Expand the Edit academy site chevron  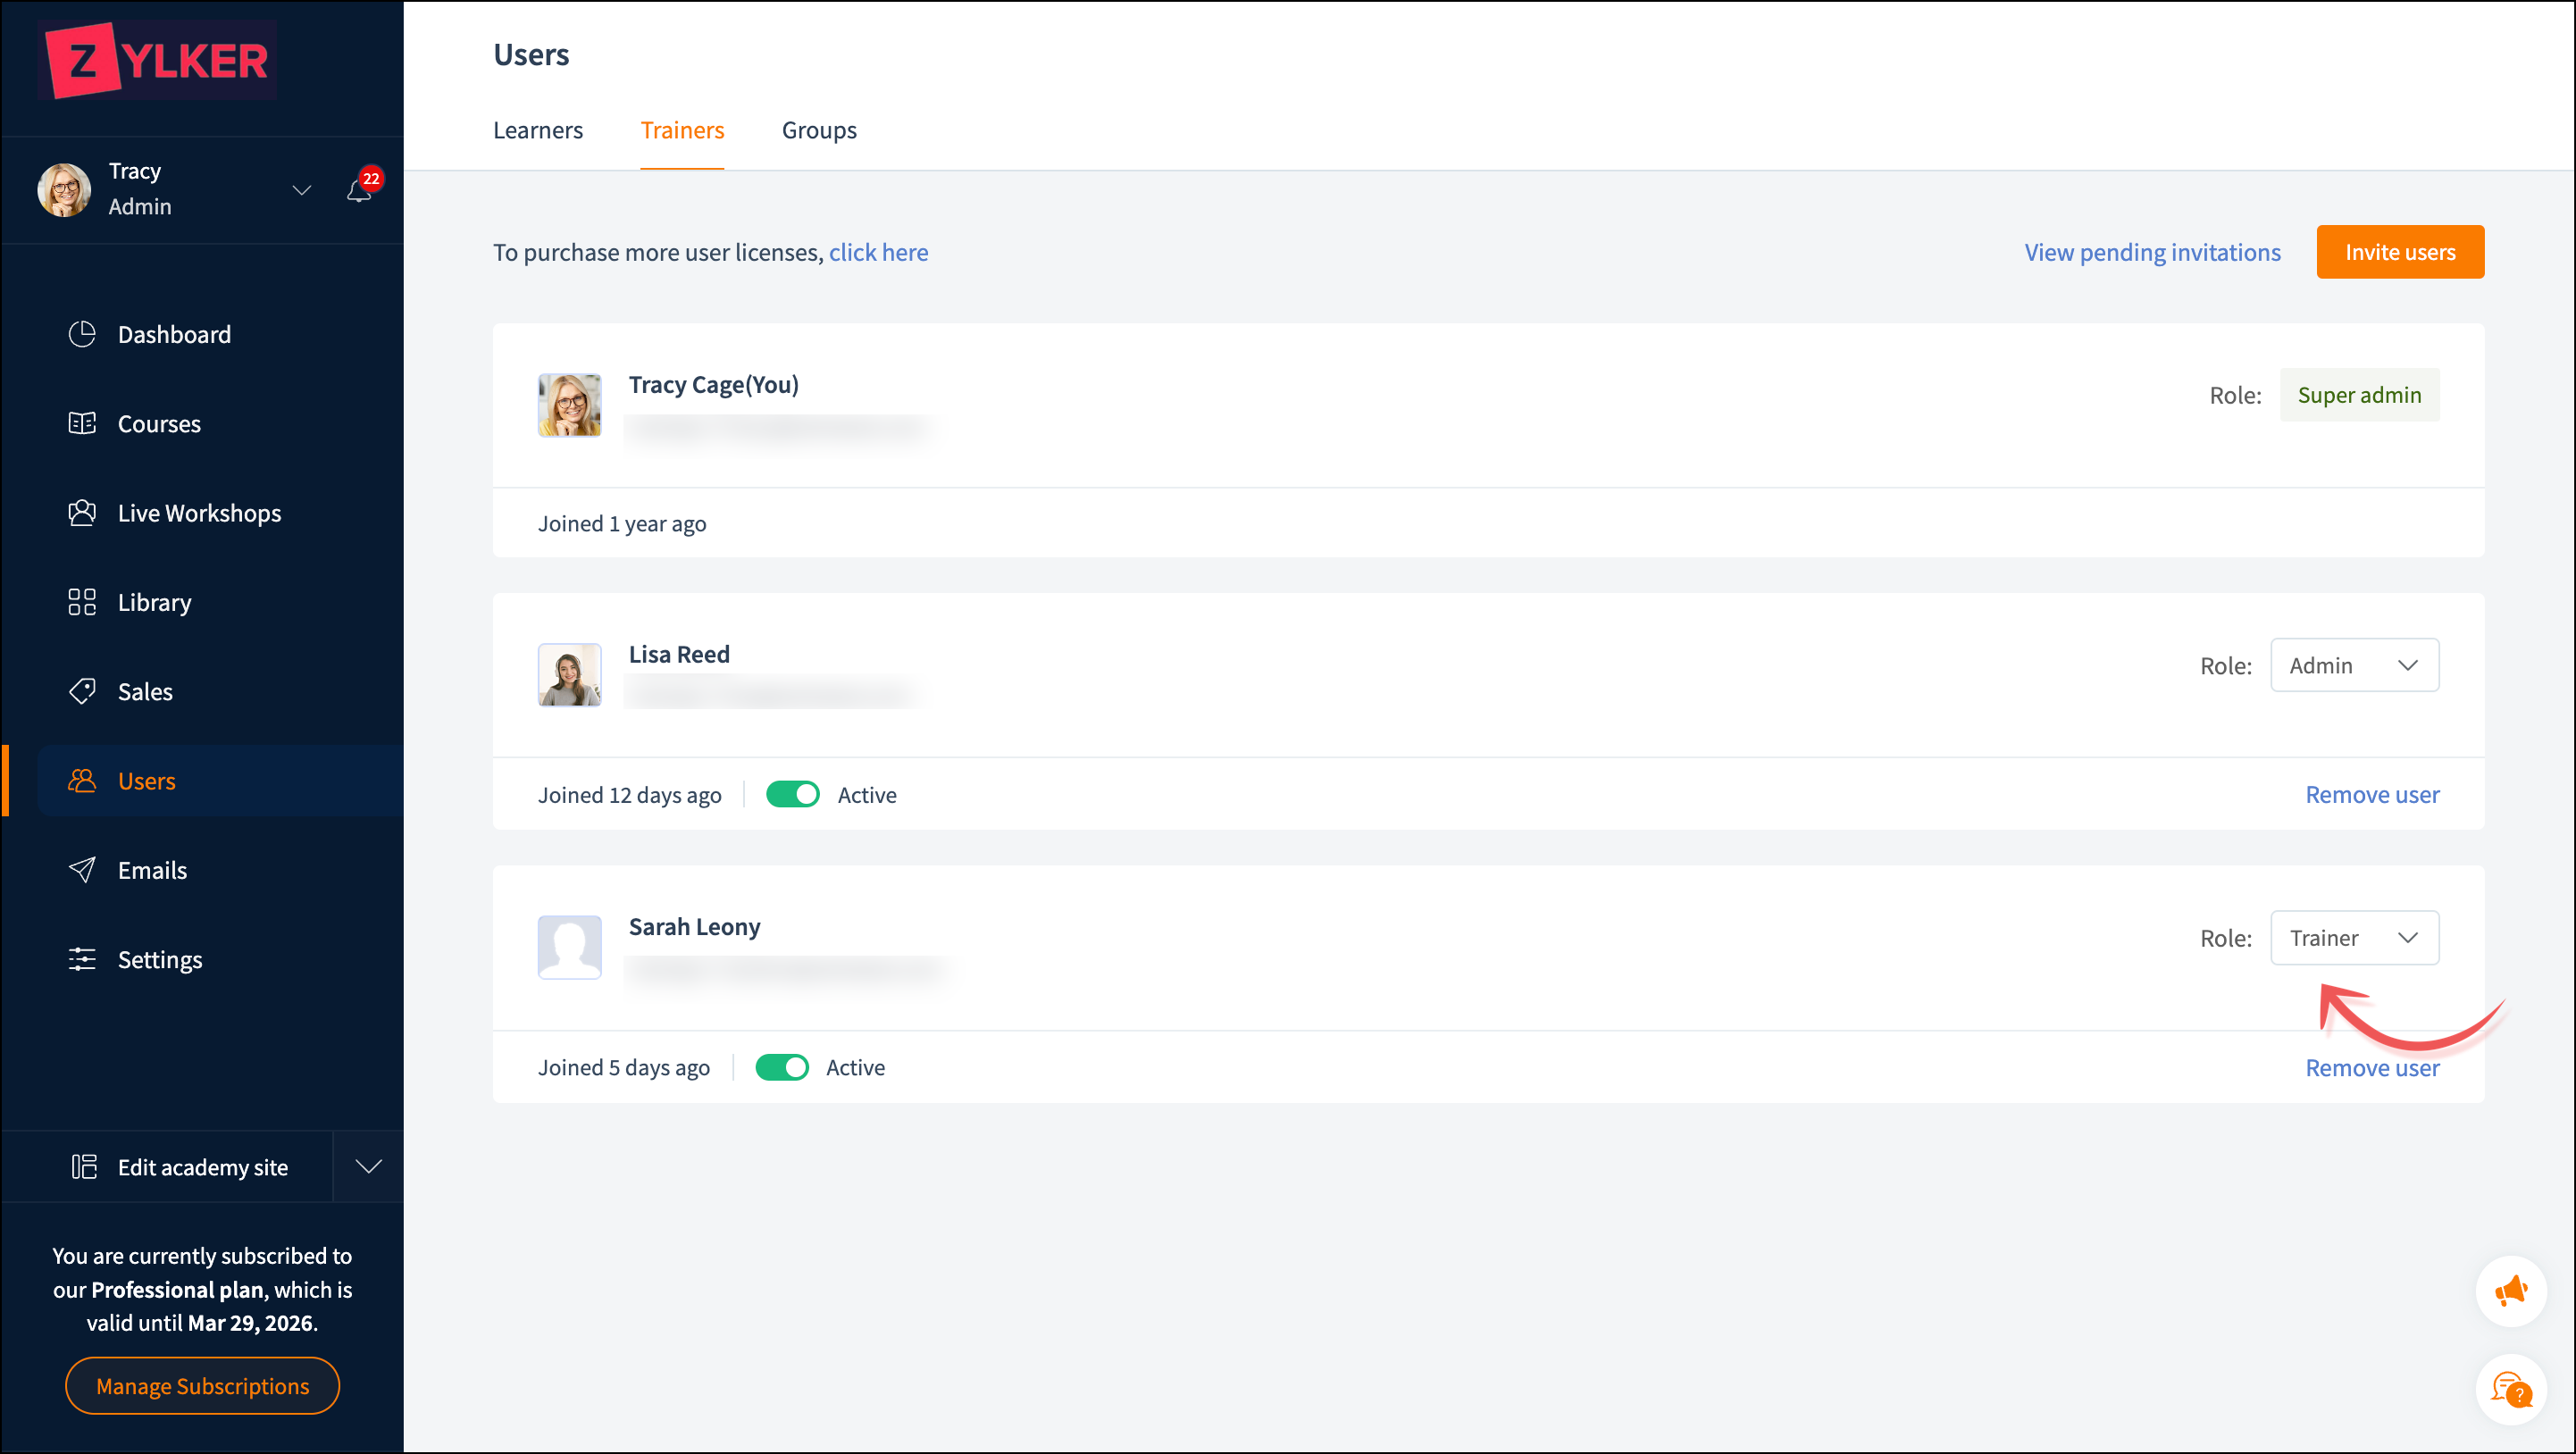click(369, 1167)
